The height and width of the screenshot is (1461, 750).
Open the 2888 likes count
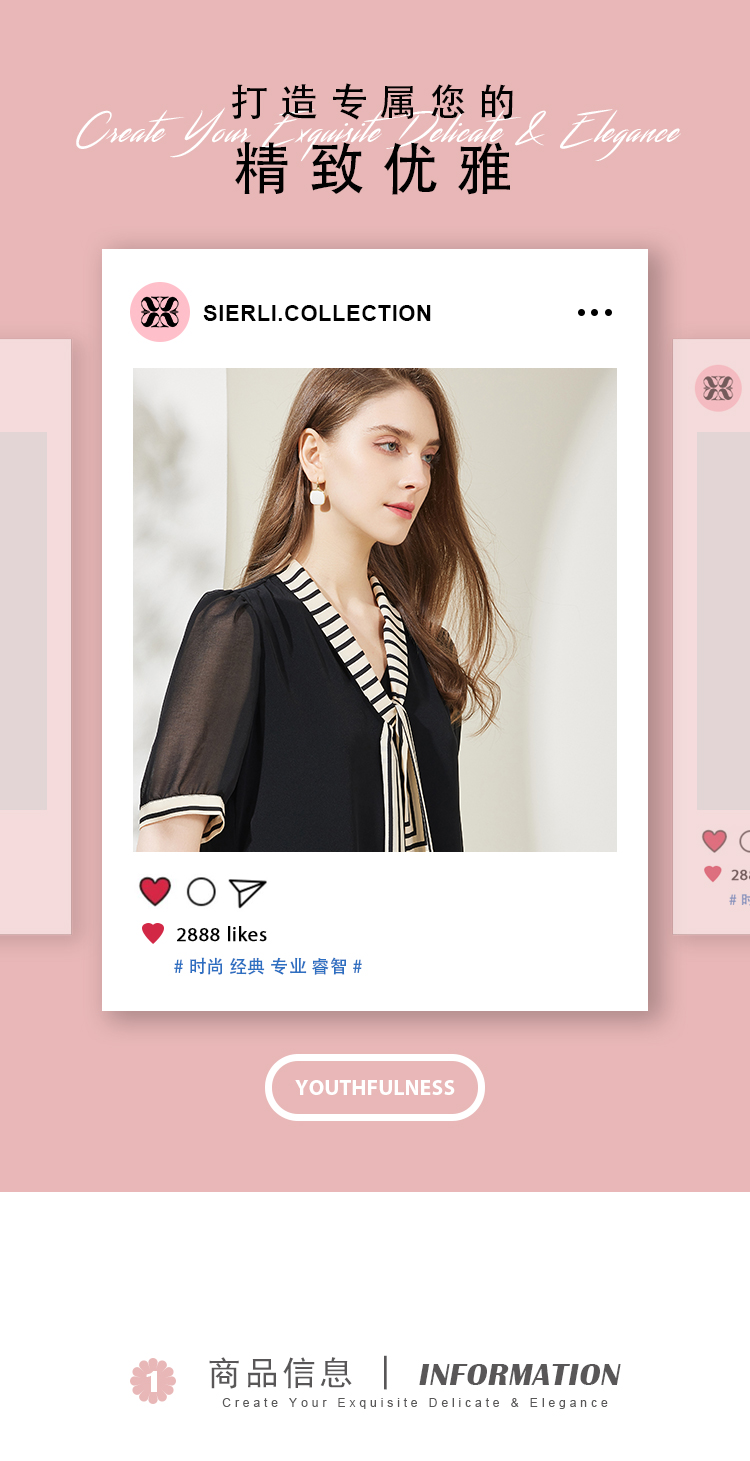pyautogui.click(x=222, y=934)
